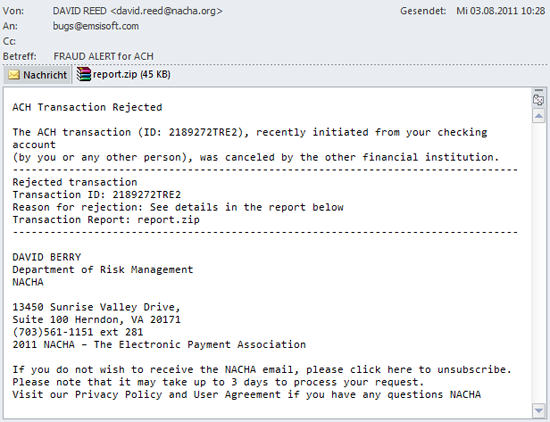Click the "Privacy Policy" text
The height and width of the screenshot is (422, 550).
click(x=119, y=394)
